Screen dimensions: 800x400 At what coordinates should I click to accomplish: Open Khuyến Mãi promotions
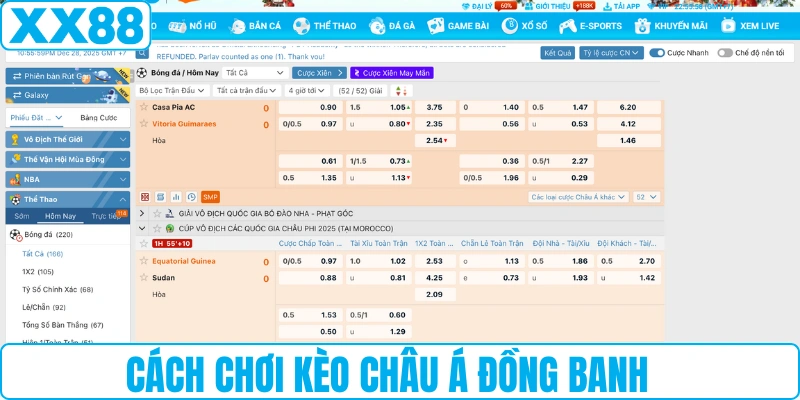(671, 26)
